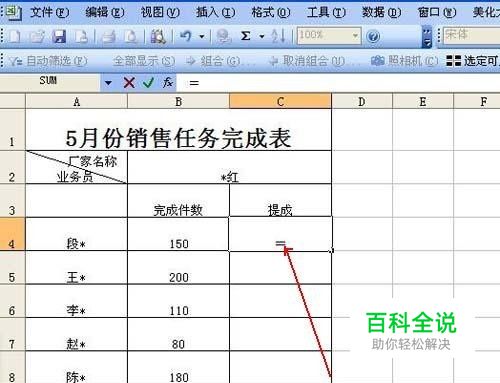Open the 宋体 font name box
Image resolution: width=500 pixels, height=383 pixels.
[471, 35]
